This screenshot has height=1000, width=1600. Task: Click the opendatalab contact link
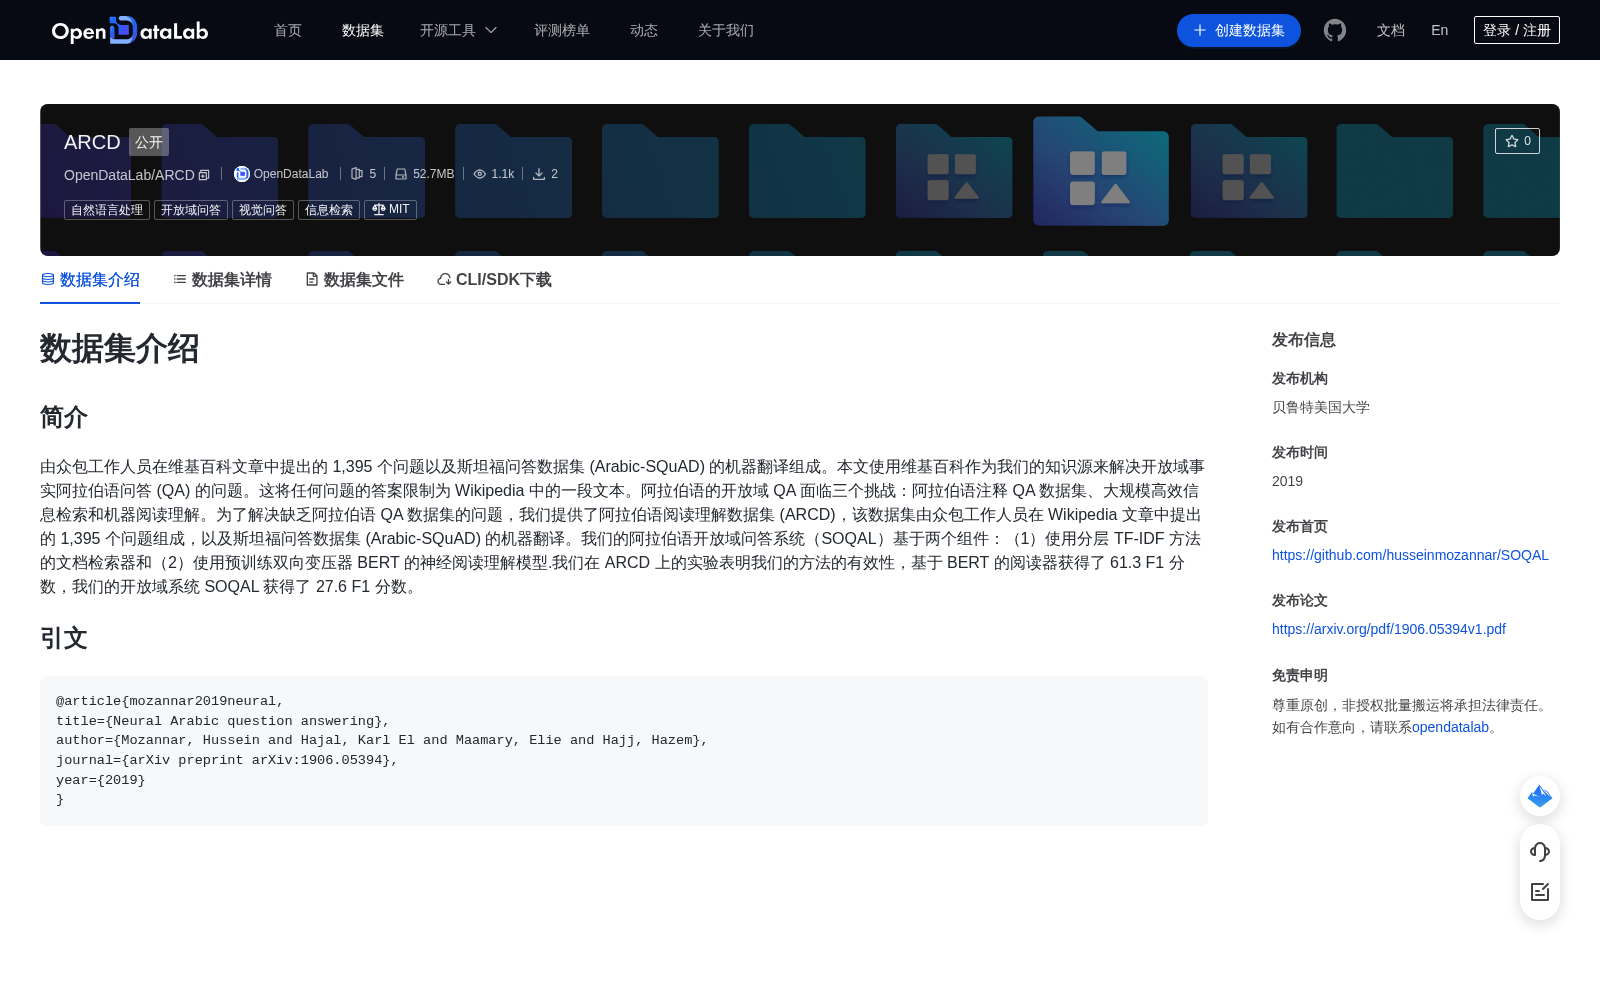[x=1450, y=727]
